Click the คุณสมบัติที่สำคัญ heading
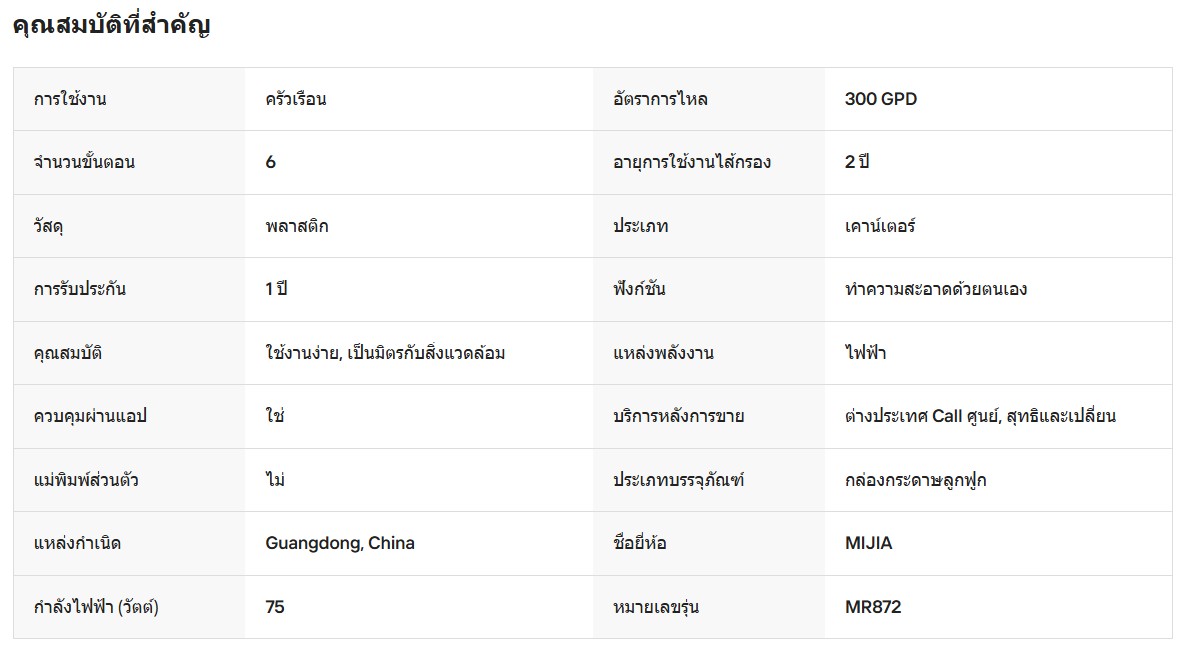 tap(111, 24)
